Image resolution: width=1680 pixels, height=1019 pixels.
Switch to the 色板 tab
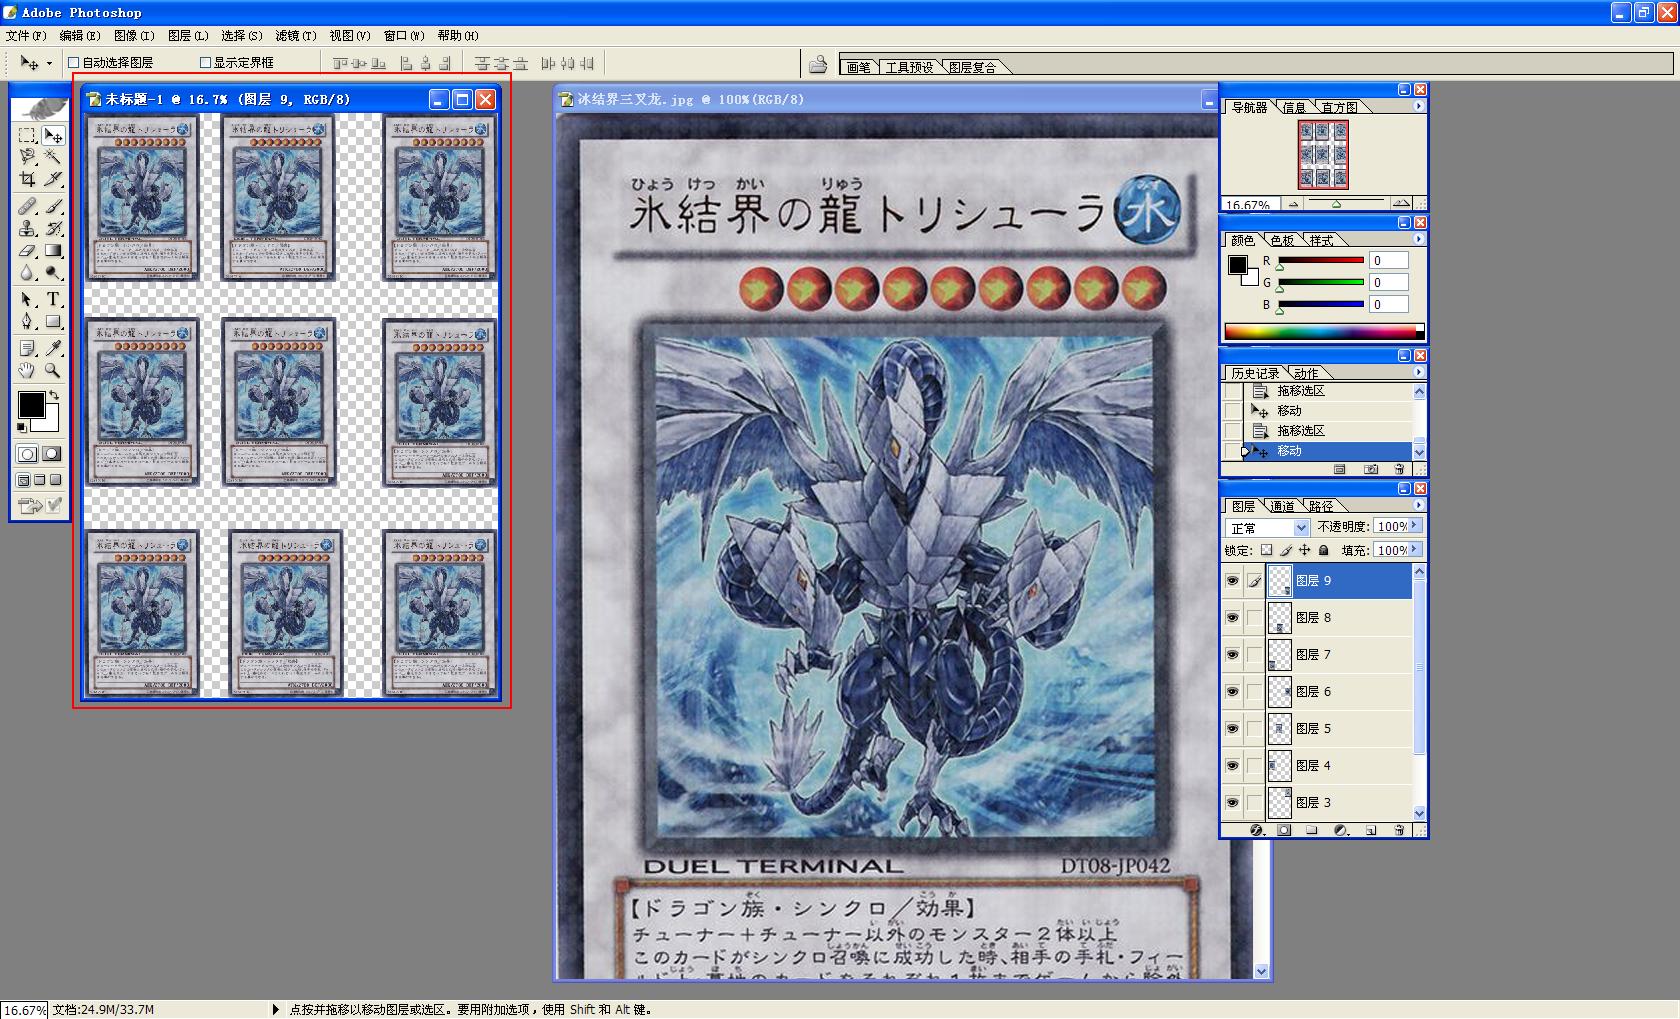1282,240
